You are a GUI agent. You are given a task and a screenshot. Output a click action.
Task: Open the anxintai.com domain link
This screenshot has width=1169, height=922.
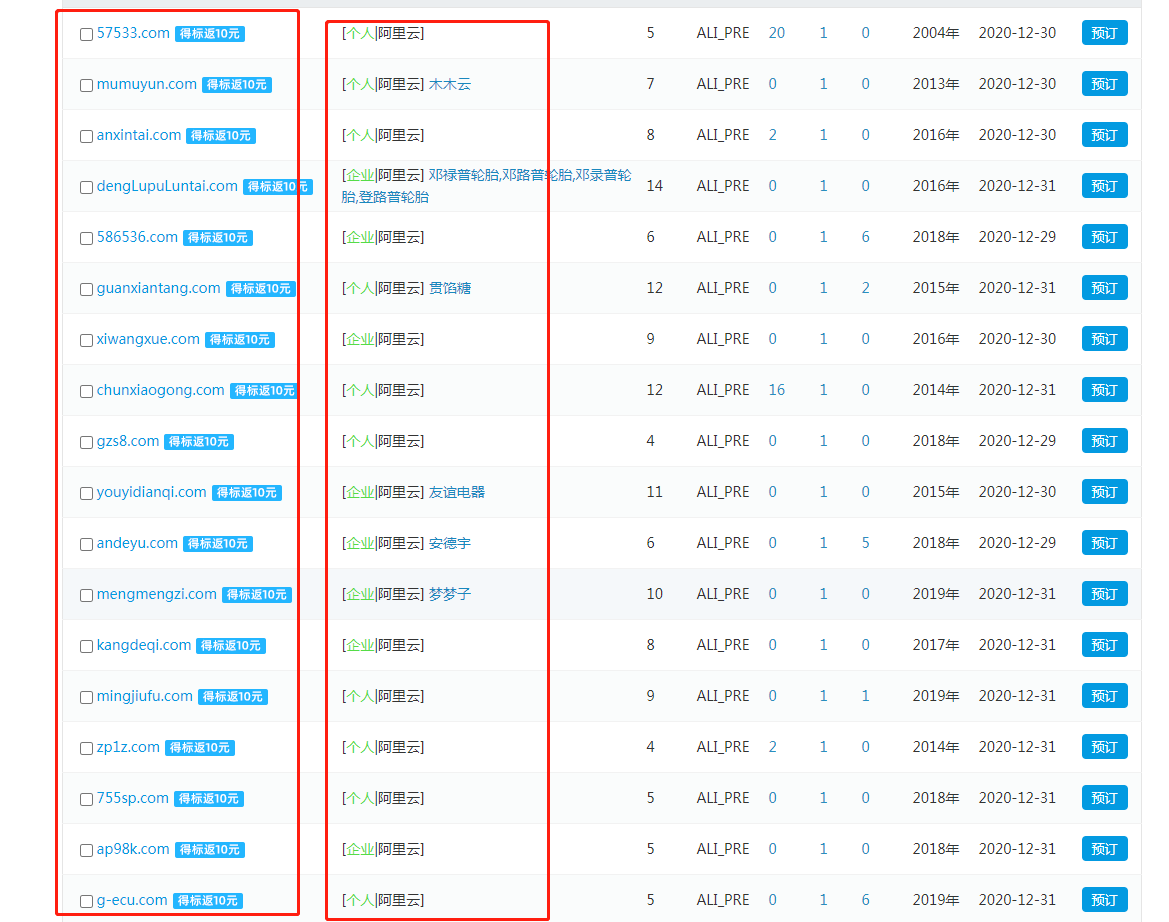pyautogui.click(x=139, y=135)
